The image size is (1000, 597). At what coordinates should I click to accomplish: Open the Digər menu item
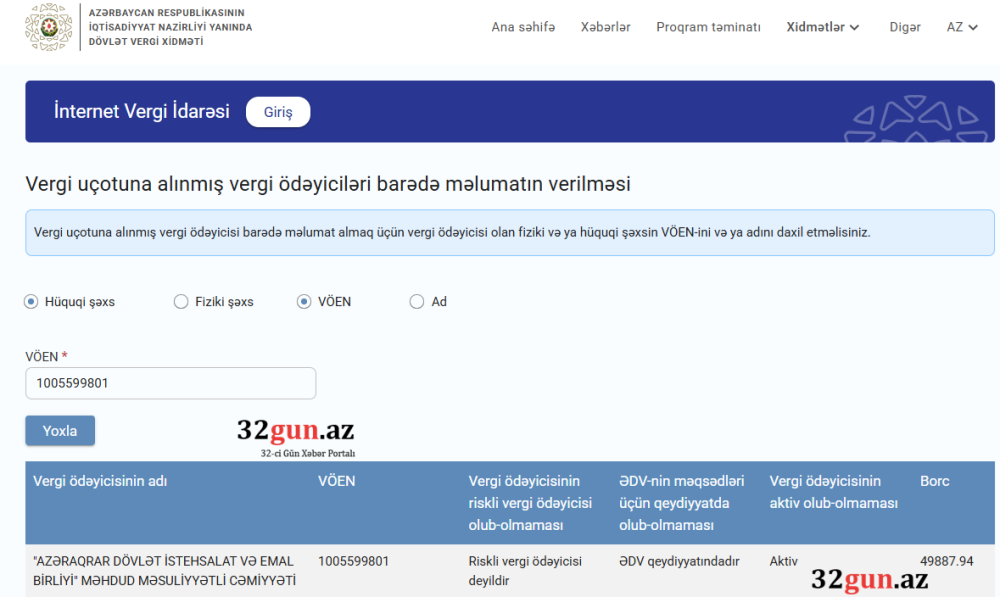coord(904,27)
